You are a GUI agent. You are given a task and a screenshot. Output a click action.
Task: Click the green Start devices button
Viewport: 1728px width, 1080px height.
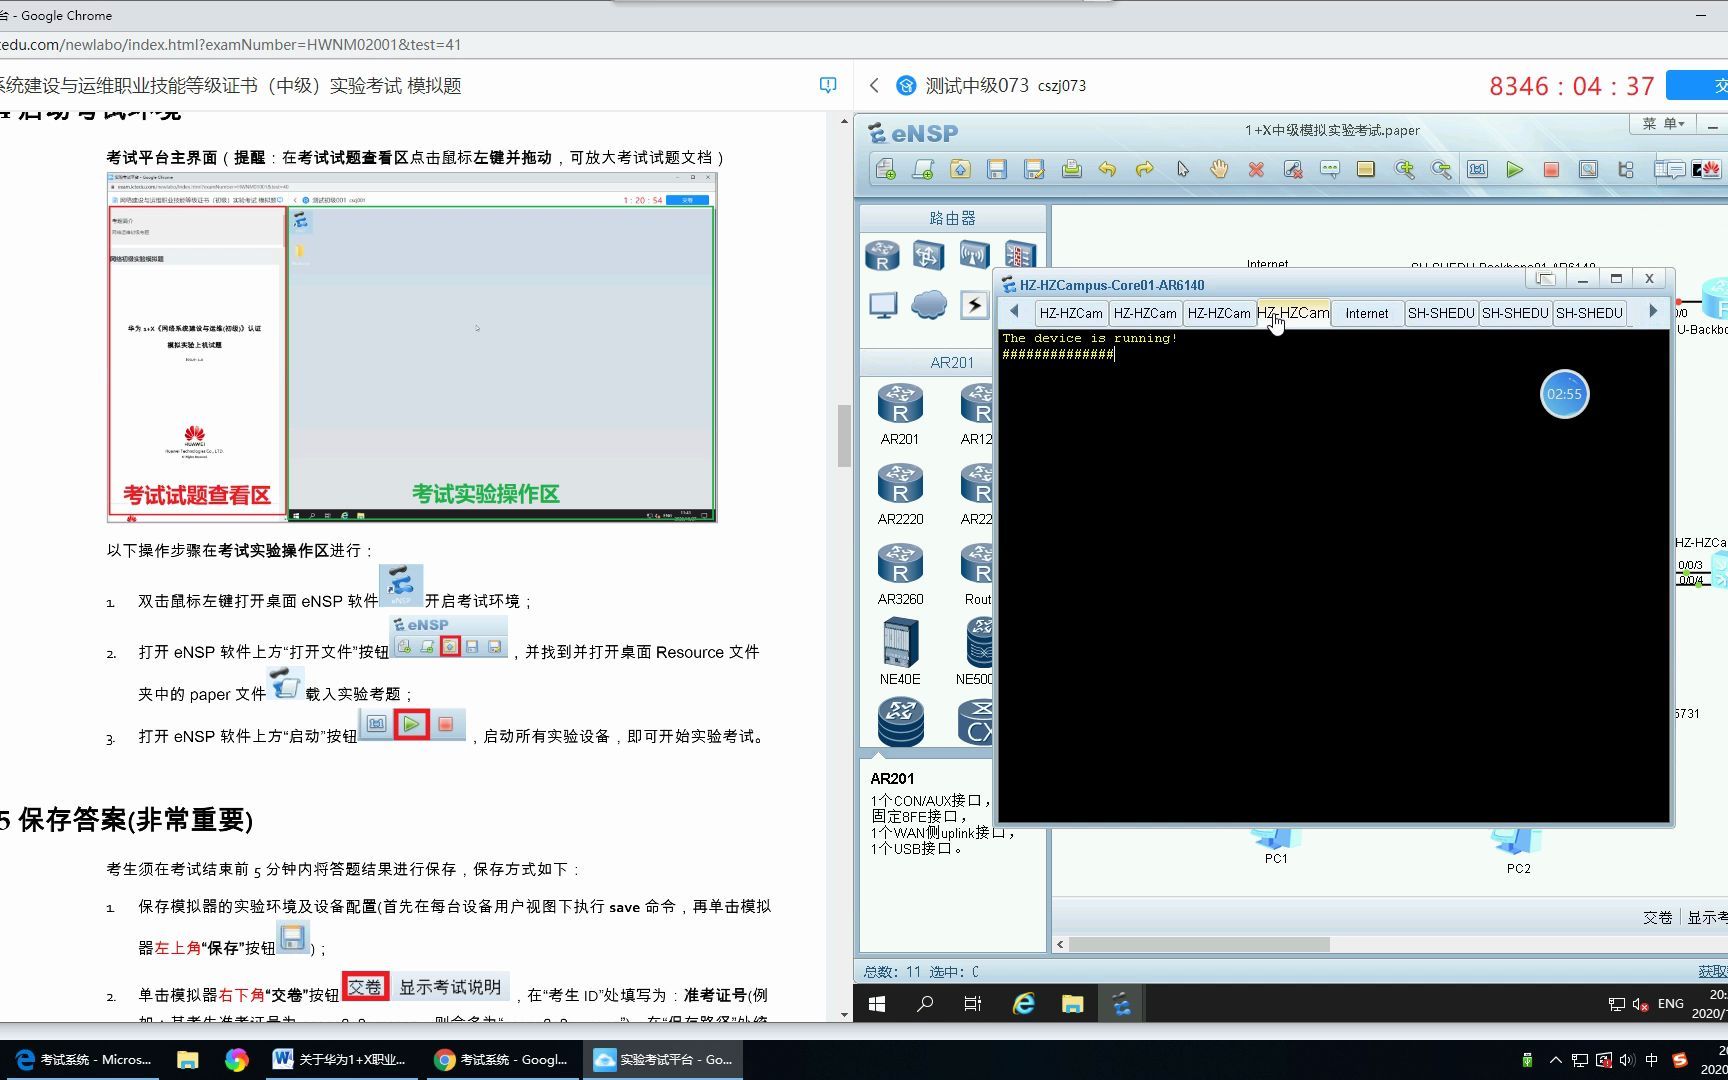(1515, 169)
